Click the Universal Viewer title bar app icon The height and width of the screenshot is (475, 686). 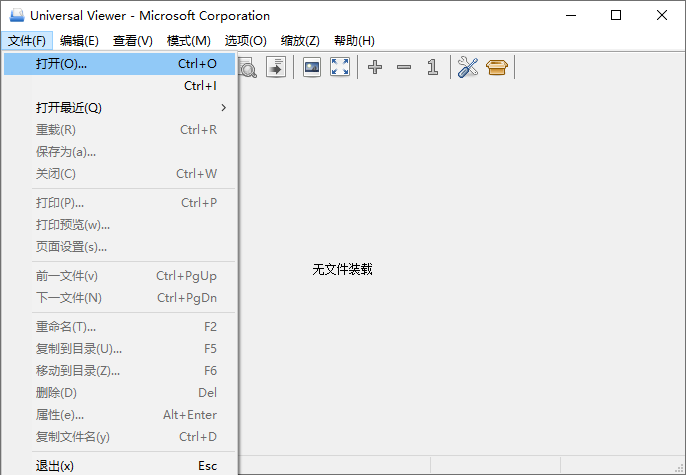tap(17, 15)
